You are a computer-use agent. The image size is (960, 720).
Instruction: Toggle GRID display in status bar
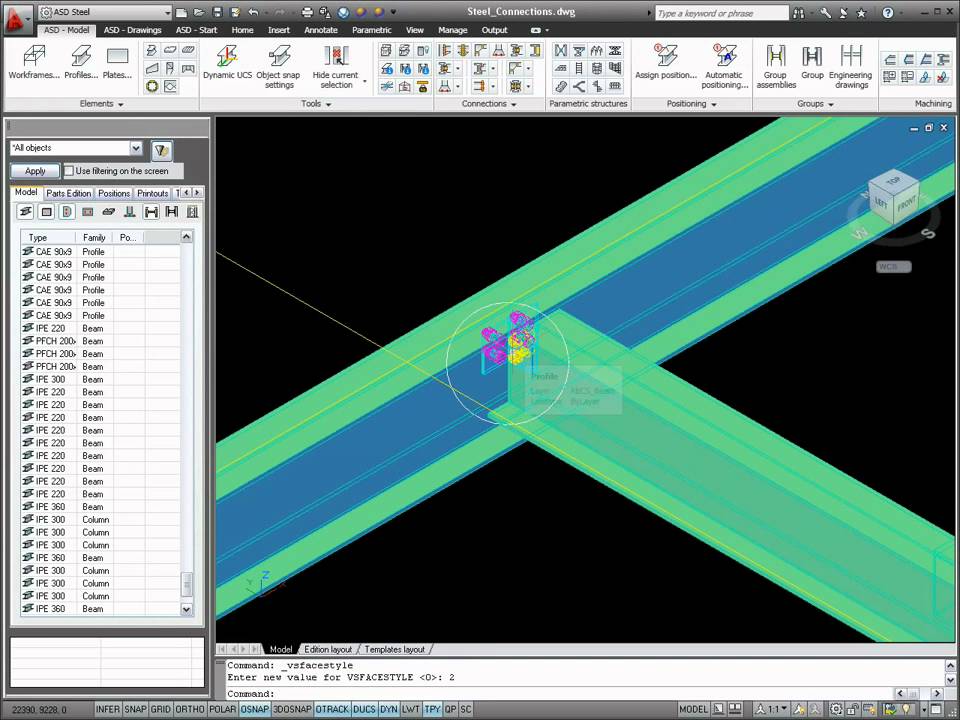point(160,709)
